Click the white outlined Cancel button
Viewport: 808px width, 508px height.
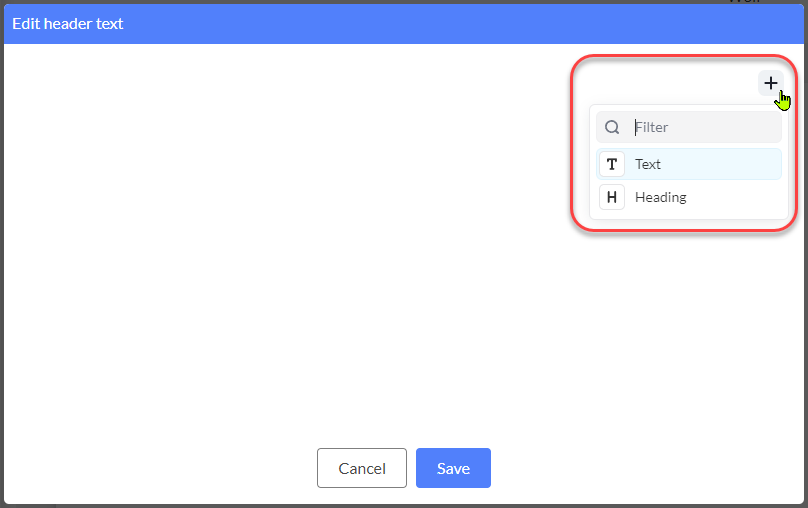(x=362, y=468)
